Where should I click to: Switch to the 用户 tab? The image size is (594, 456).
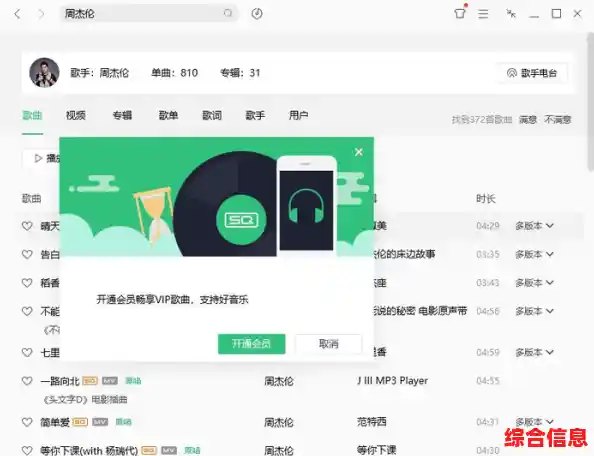click(299, 115)
